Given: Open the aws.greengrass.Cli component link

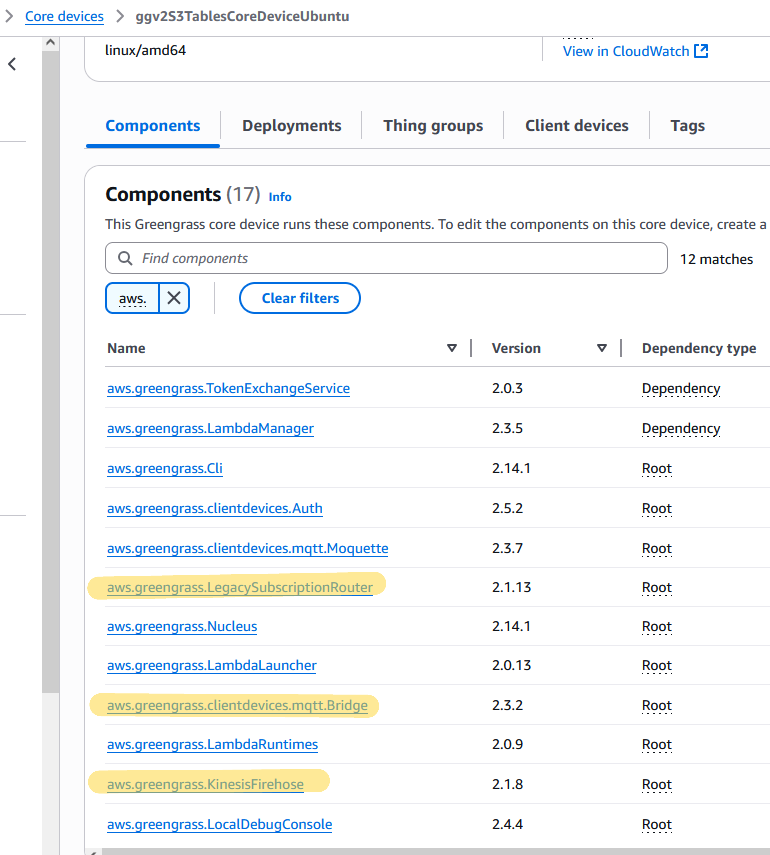Looking at the screenshot, I should [x=165, y=468].
